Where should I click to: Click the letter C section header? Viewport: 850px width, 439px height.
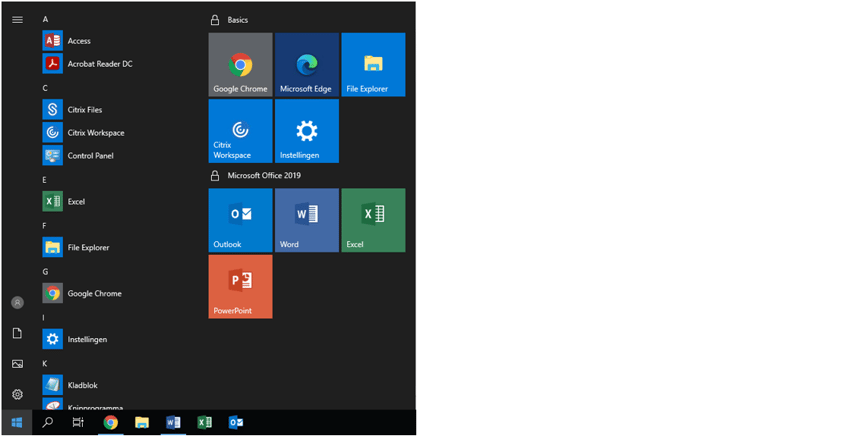click(45, 88)
